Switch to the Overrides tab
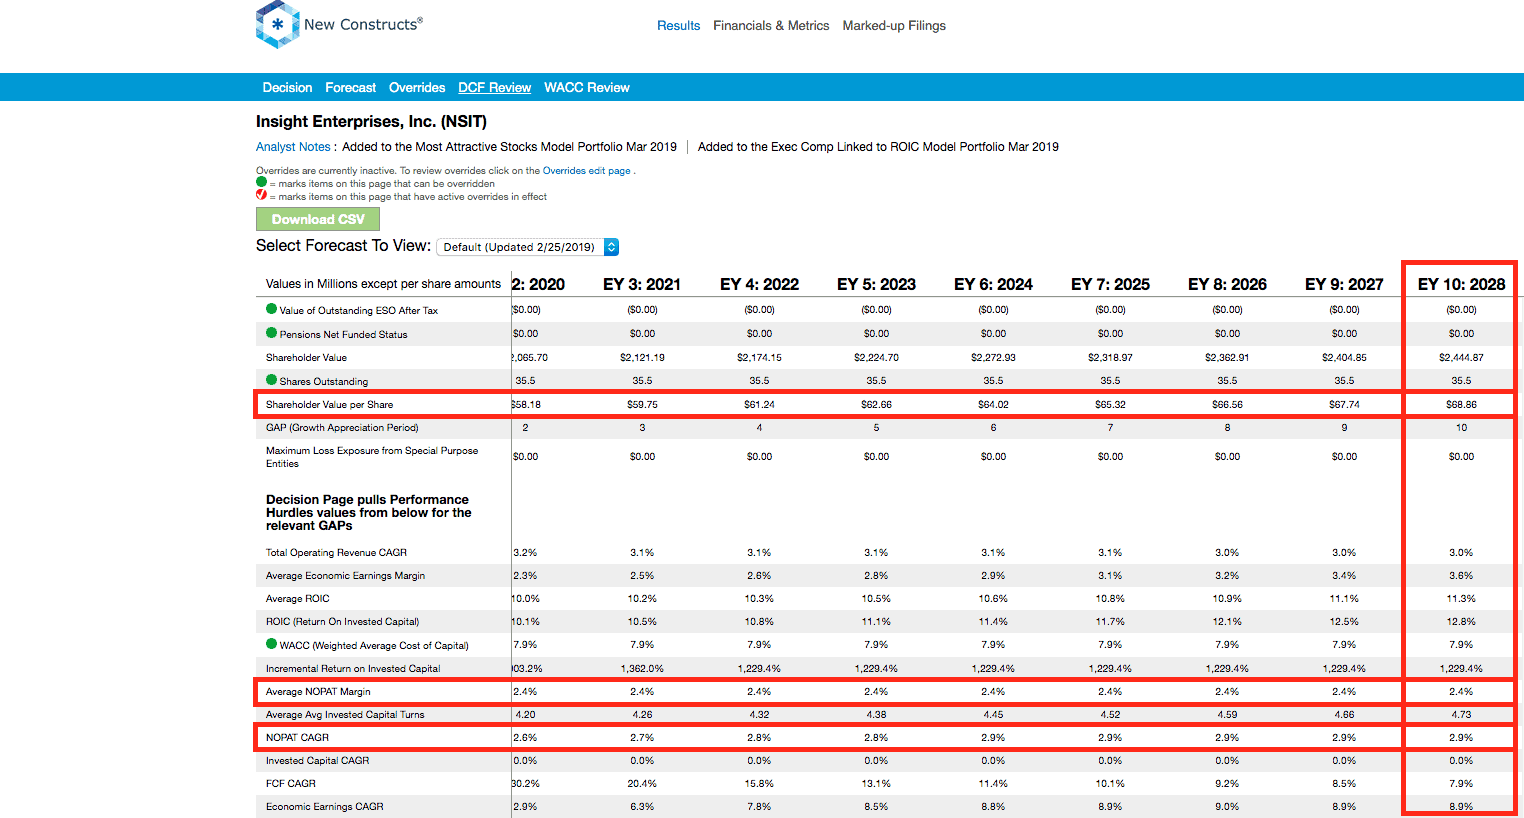 417,88
